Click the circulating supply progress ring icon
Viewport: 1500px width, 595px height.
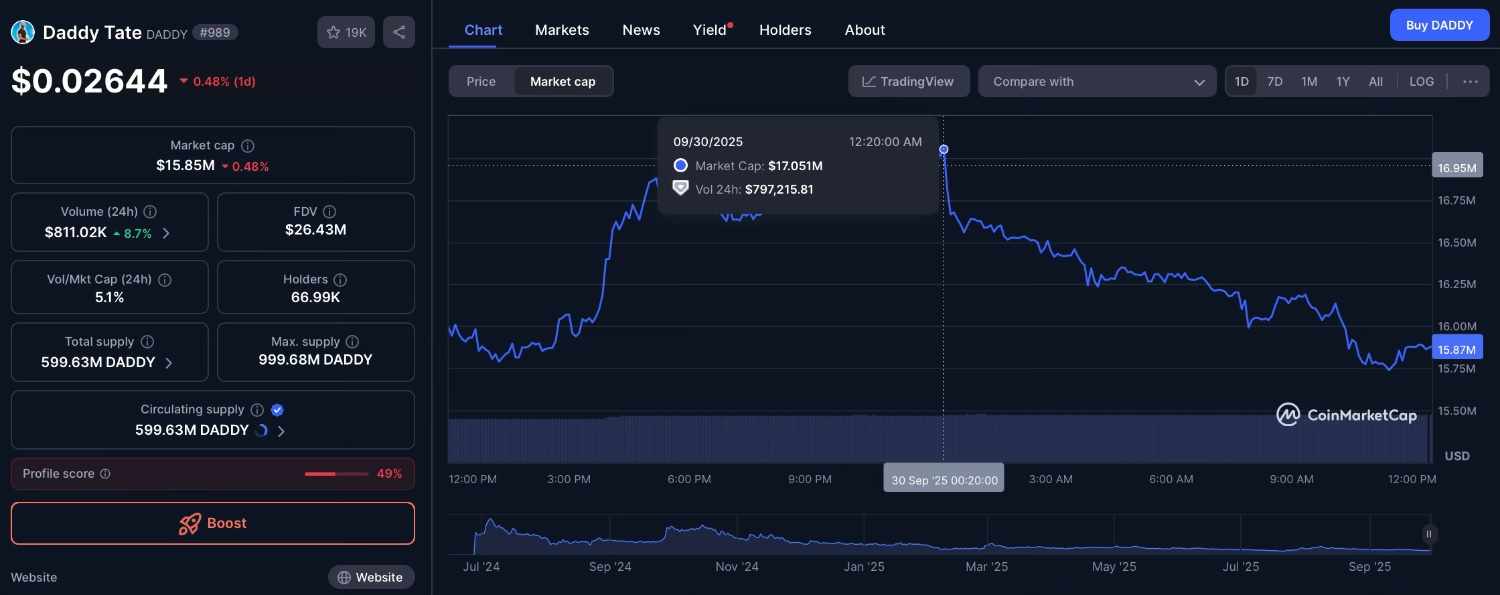click(x=262, y=431)
